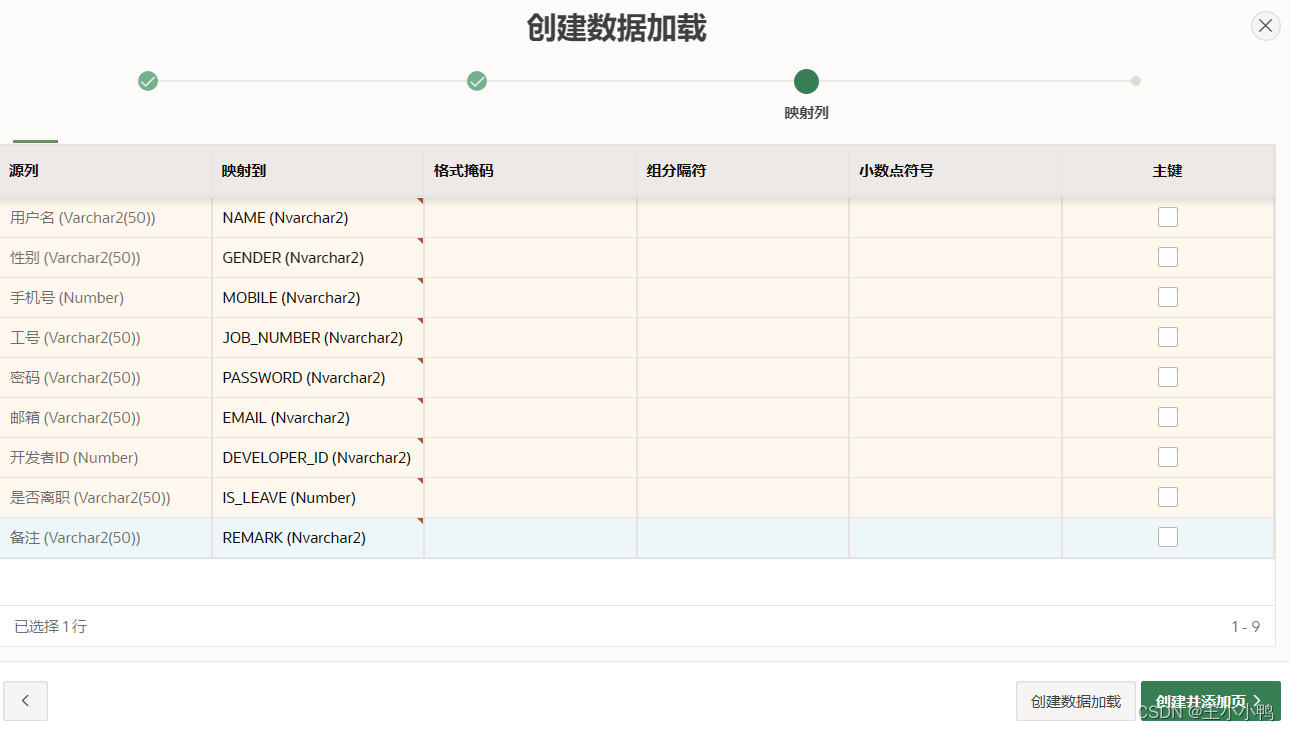Select the 性别 (Varchar2(50)) source cell
The width and height of the screenshot is (1290, 731).
point(105,257)
